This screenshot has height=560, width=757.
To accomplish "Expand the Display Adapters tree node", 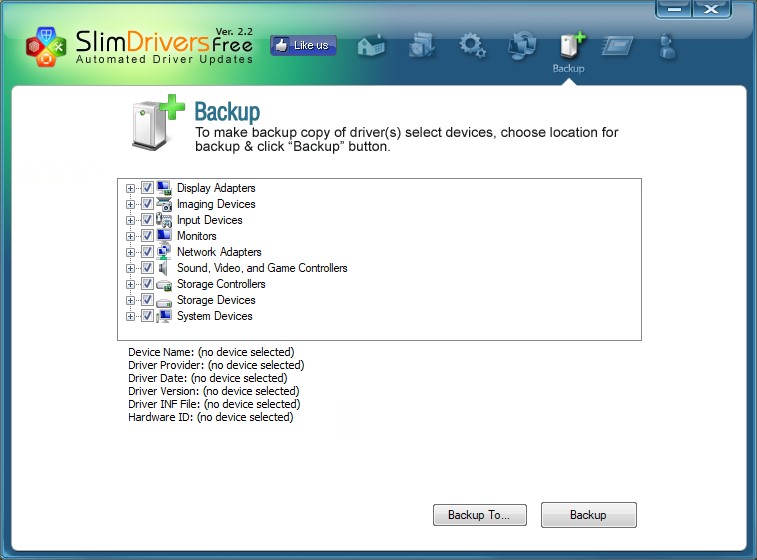I will pos(130,188).
